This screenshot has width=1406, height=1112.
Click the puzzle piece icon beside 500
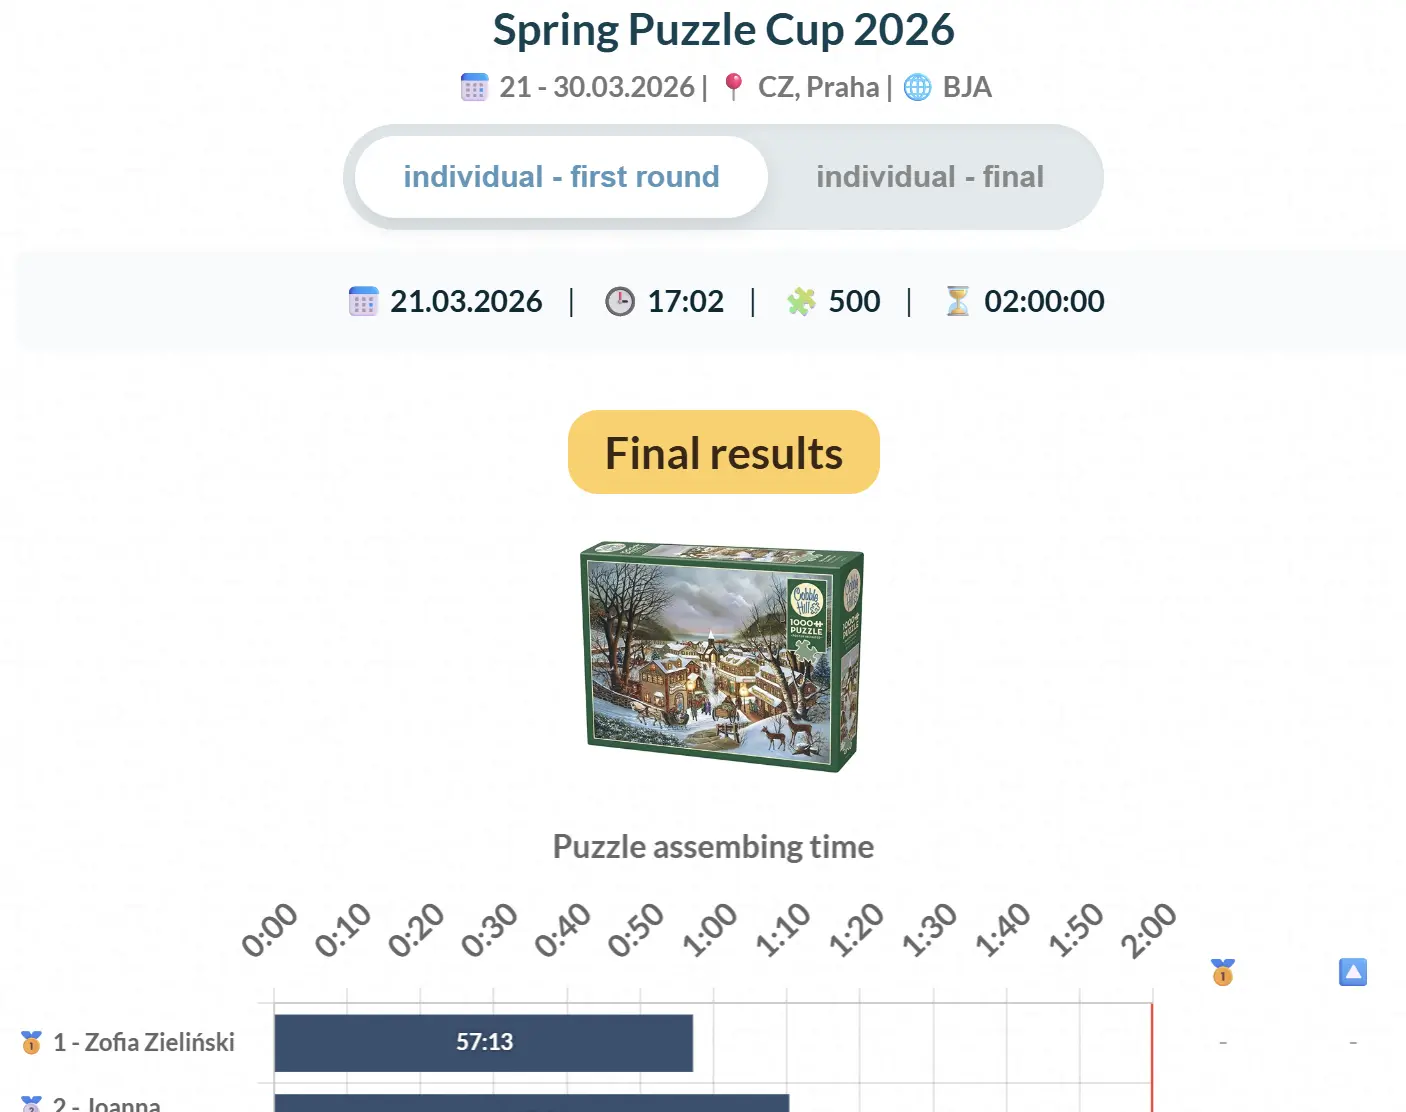(801, 301)
